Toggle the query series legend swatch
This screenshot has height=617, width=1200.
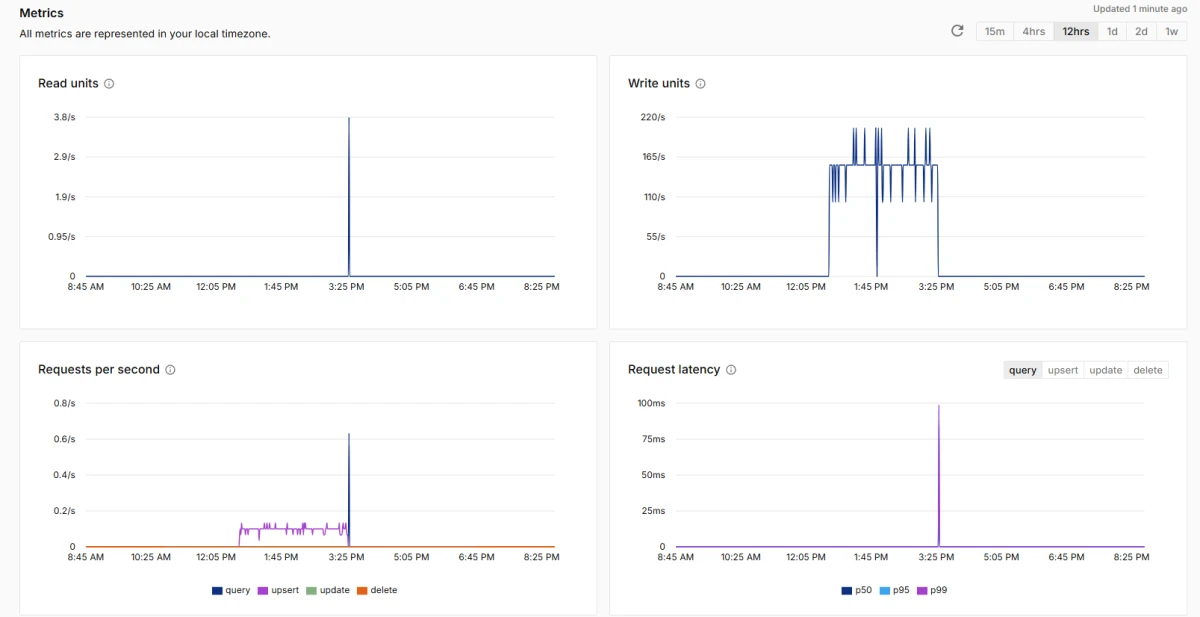(x=217, y=591)
